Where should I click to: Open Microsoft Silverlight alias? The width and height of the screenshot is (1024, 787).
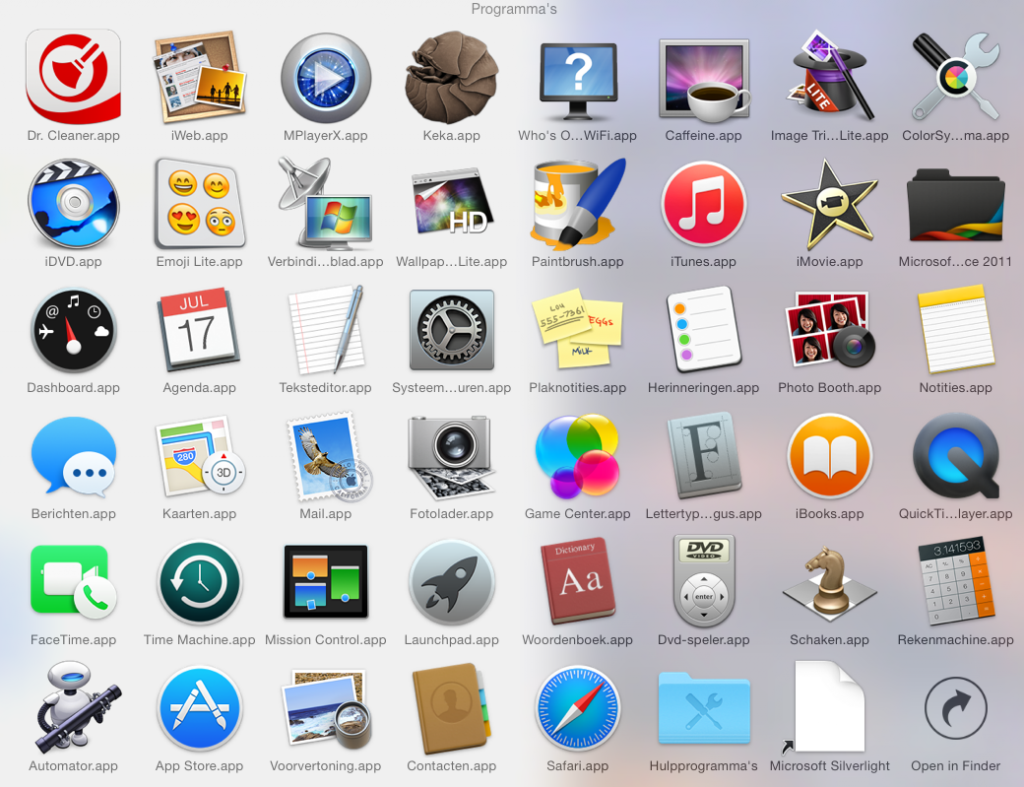pyautogui.click(x=828, y=707)
